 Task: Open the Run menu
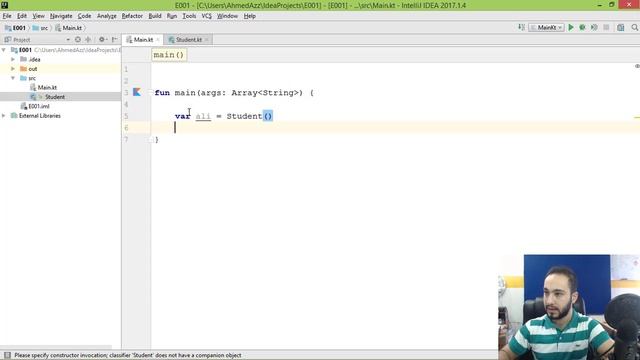172,16
